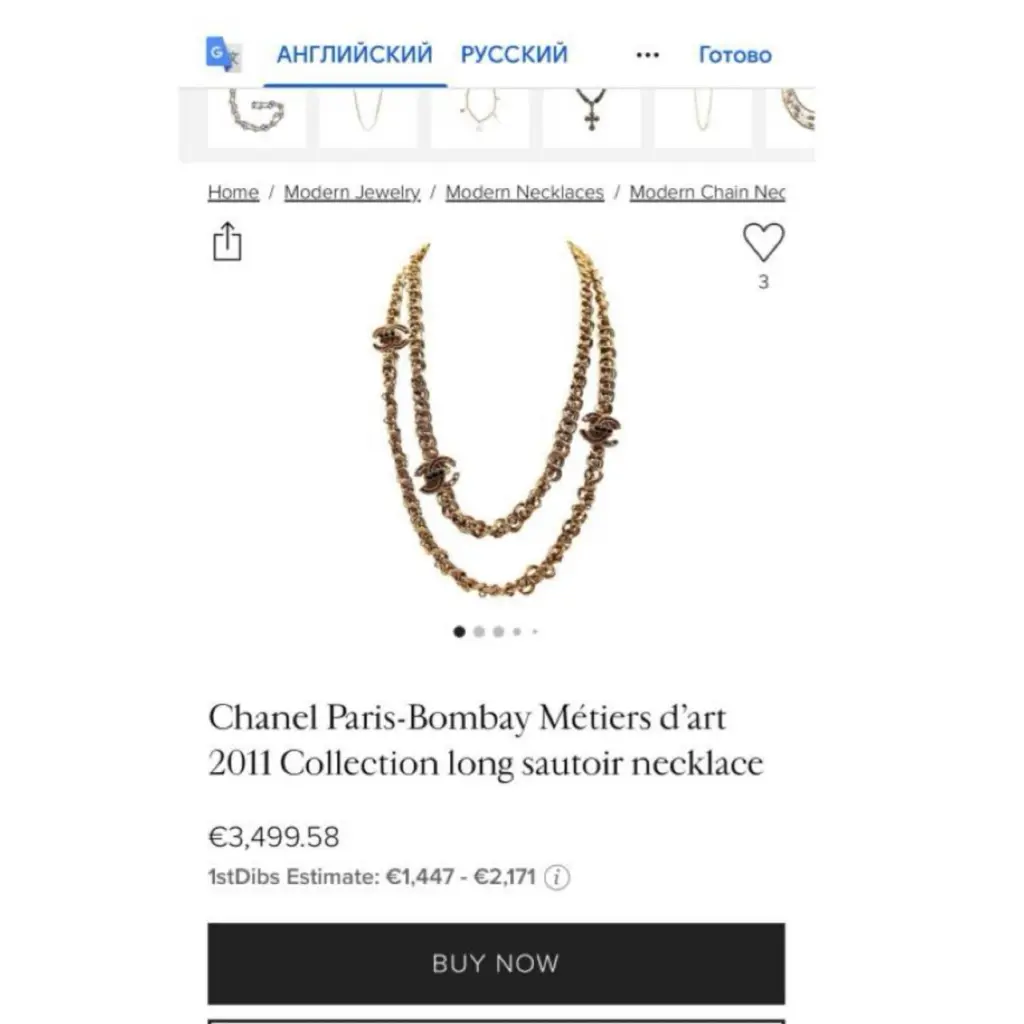The image size is (1024, 1024).
Task: Tap the €3,499.58 price text
Action: 274,837
